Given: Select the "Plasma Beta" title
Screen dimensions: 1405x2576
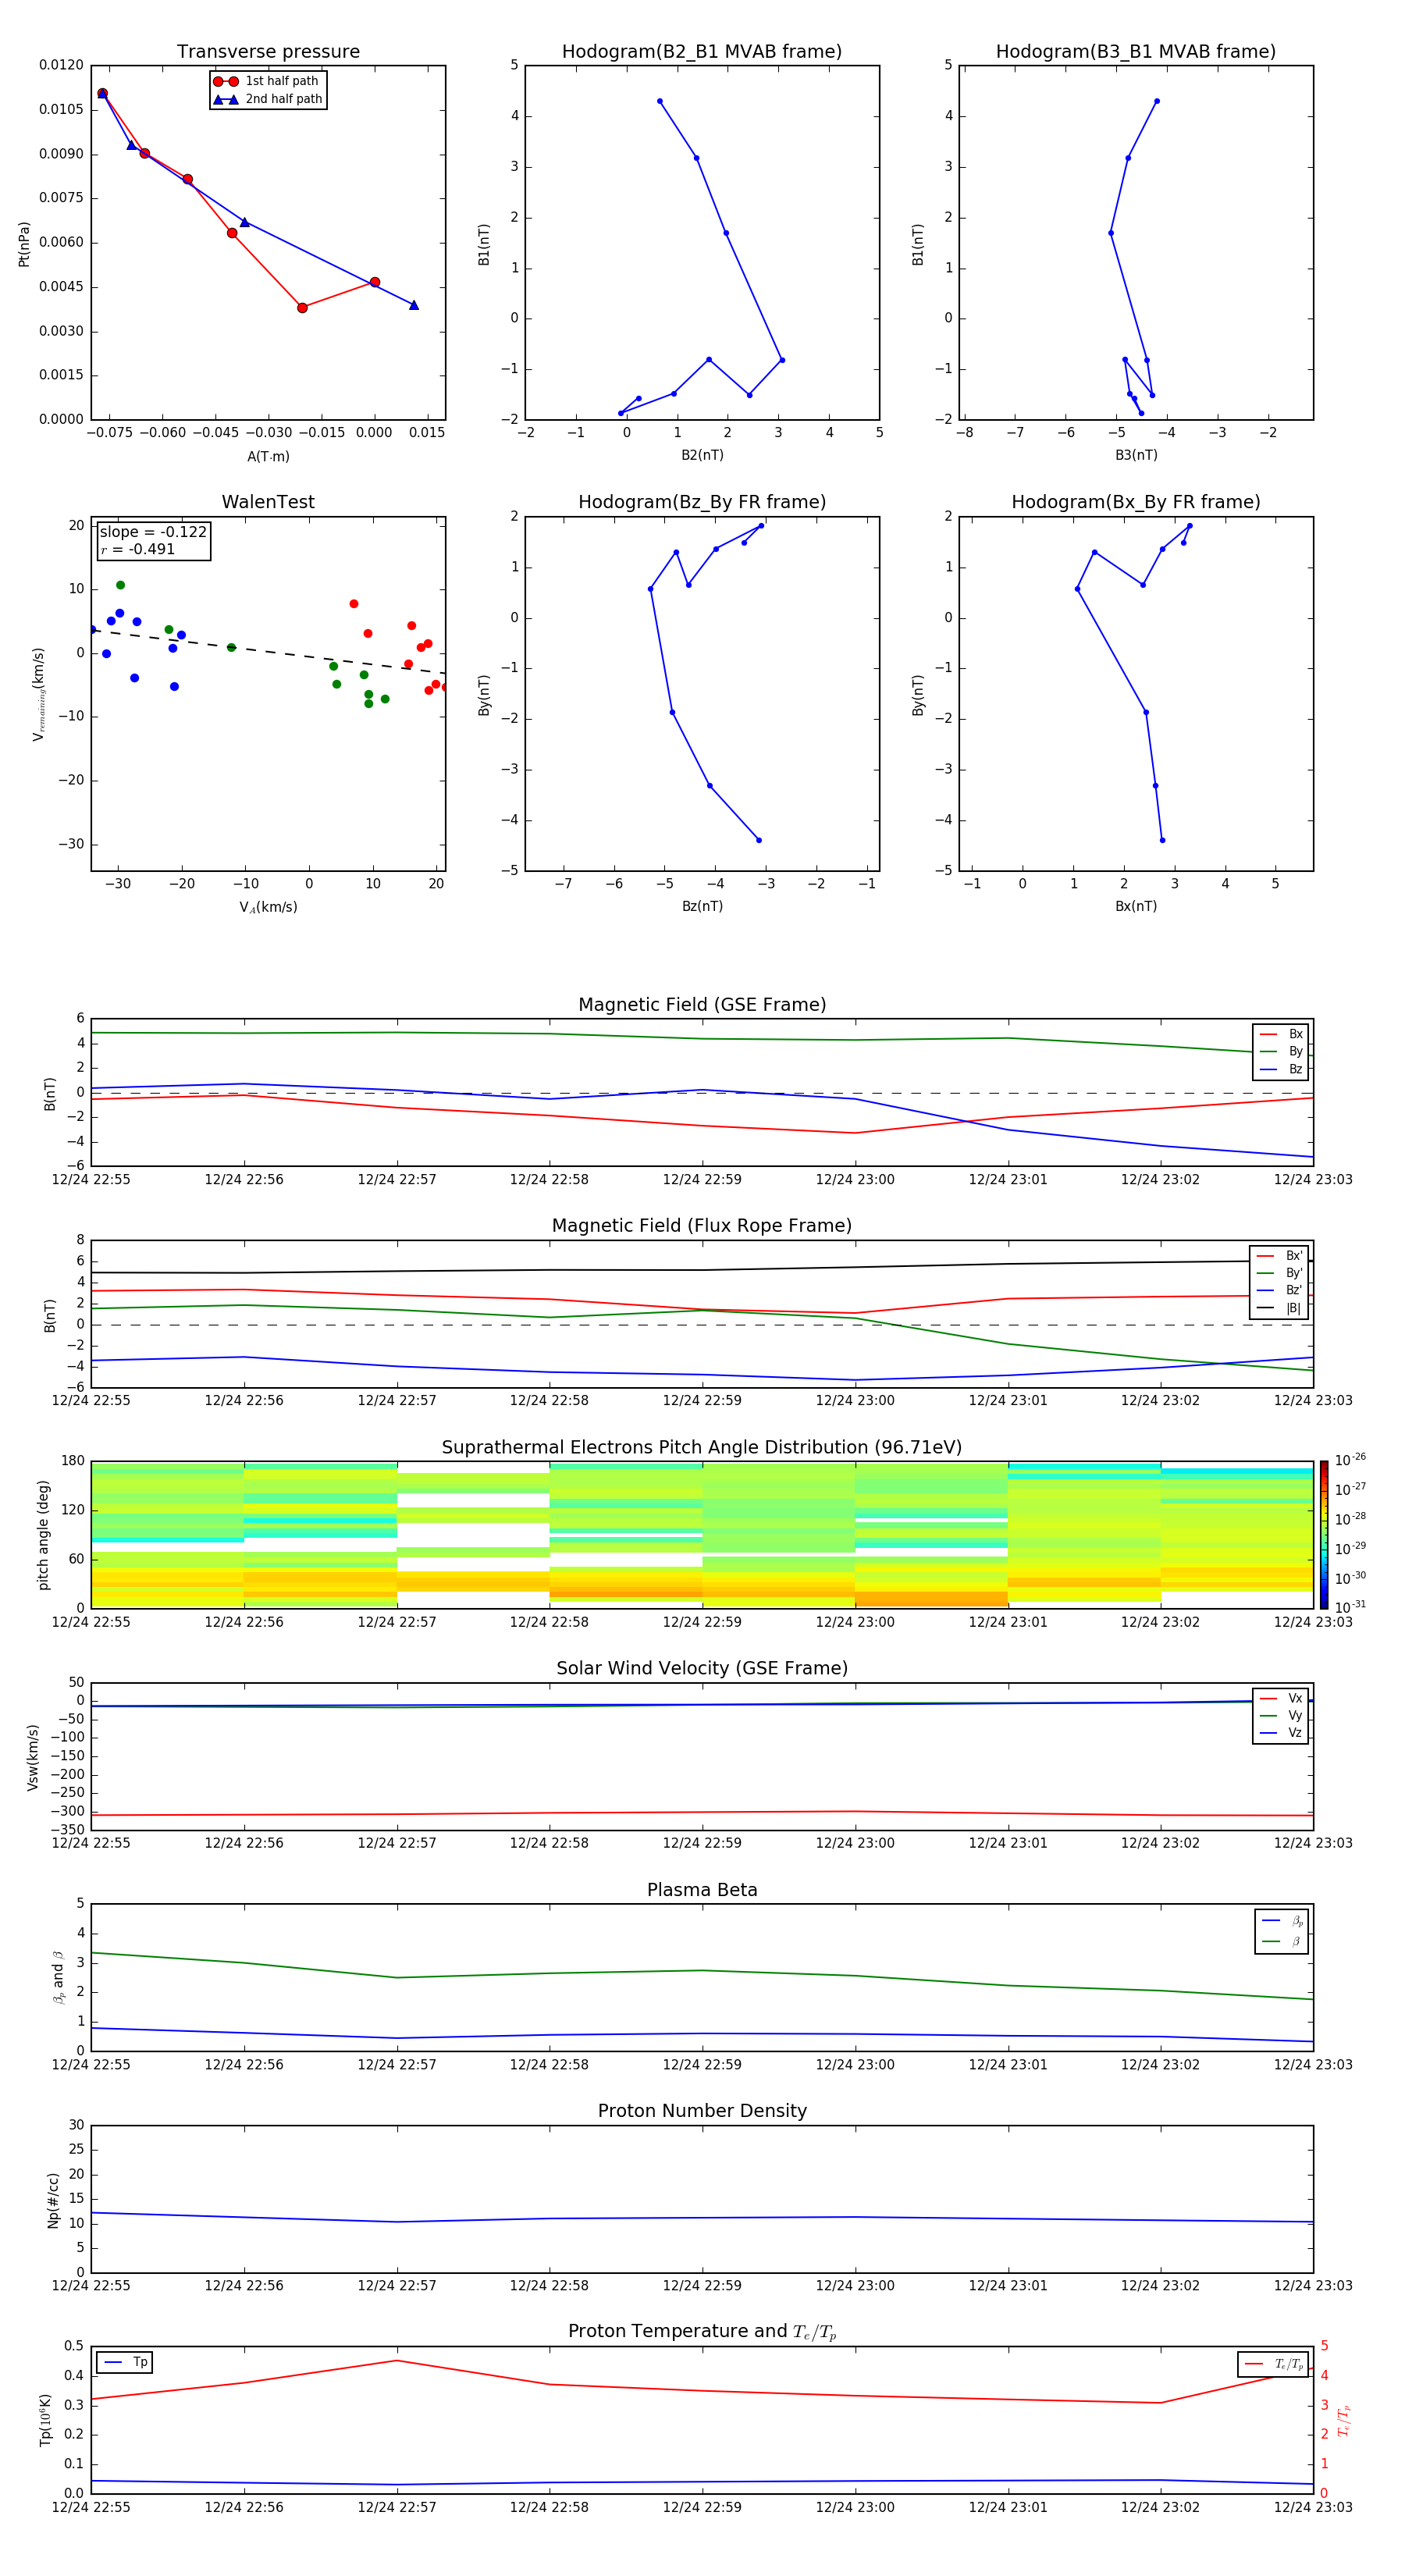Looking at the screenshot, I should 702,1890.
